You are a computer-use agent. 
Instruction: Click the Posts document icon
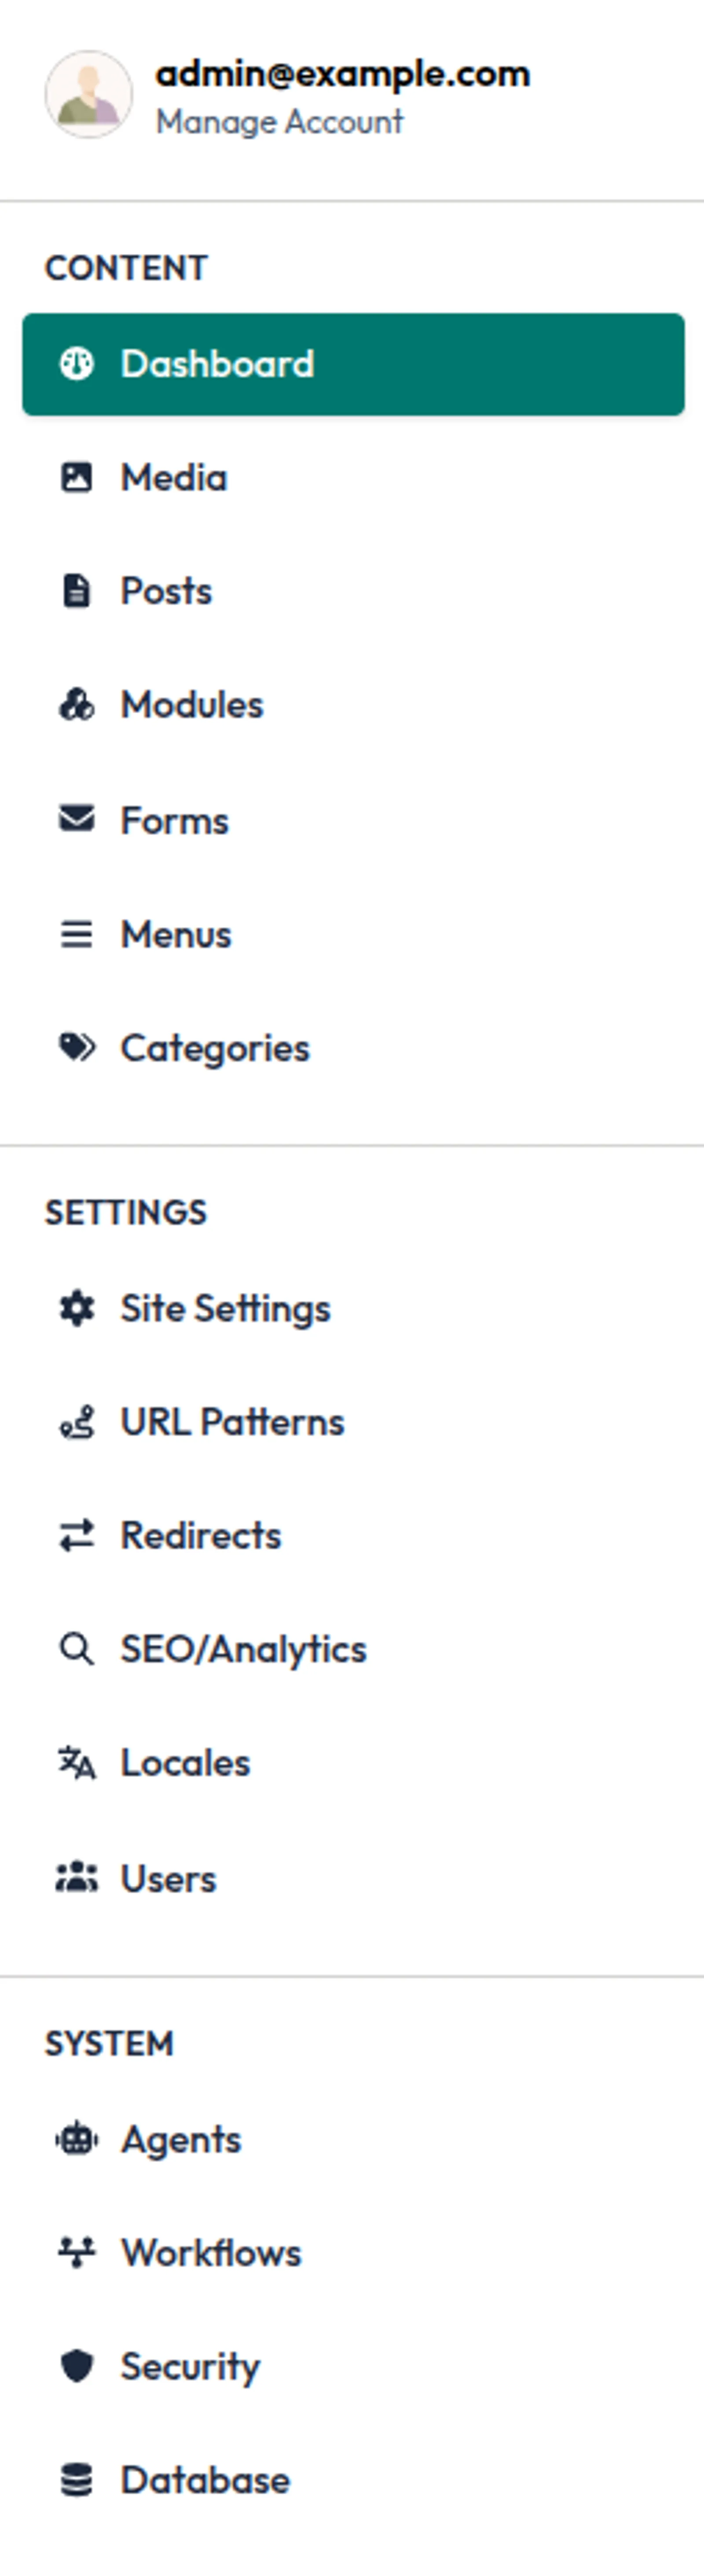[x=77, y=591]
